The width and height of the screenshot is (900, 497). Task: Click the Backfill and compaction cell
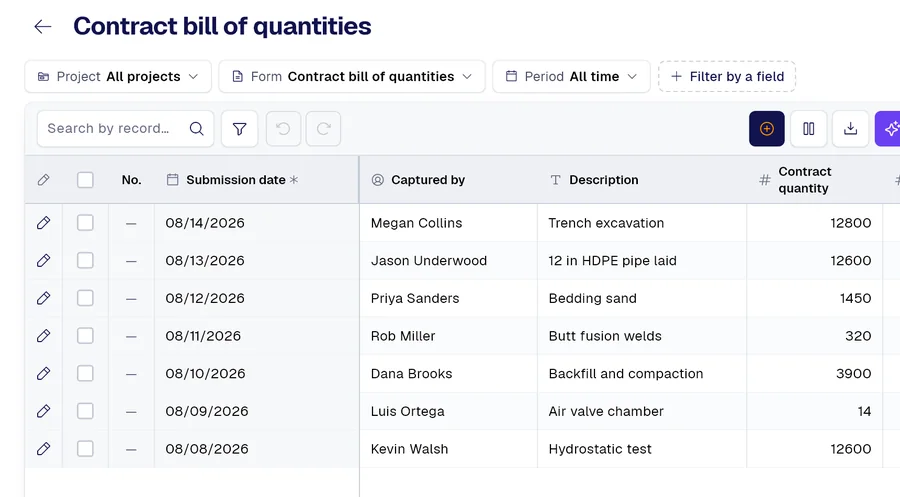coord(642,374)
